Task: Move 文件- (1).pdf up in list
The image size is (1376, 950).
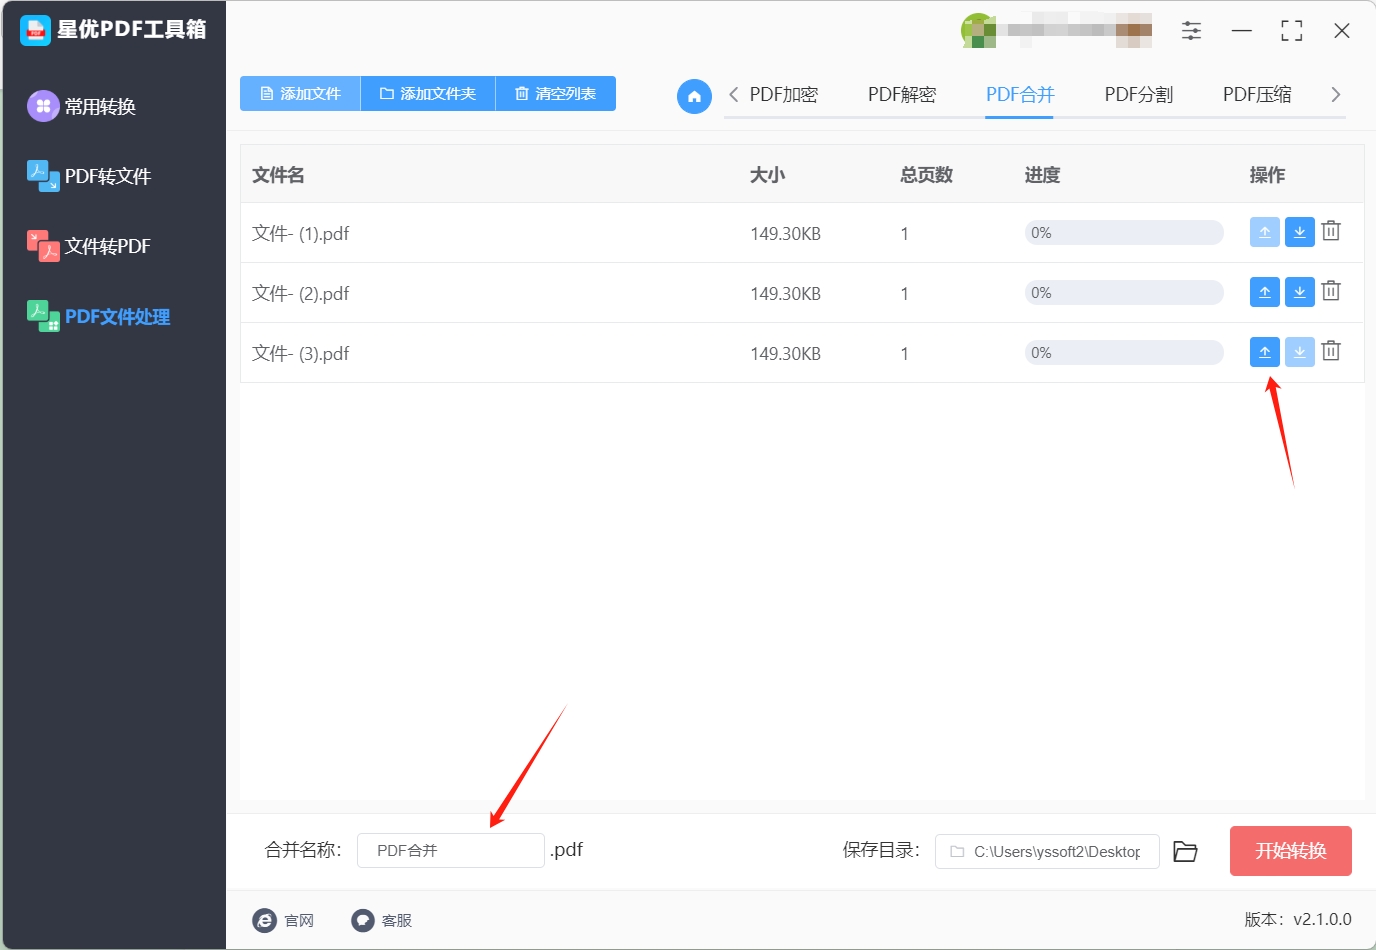Action: pos(1265,232)
